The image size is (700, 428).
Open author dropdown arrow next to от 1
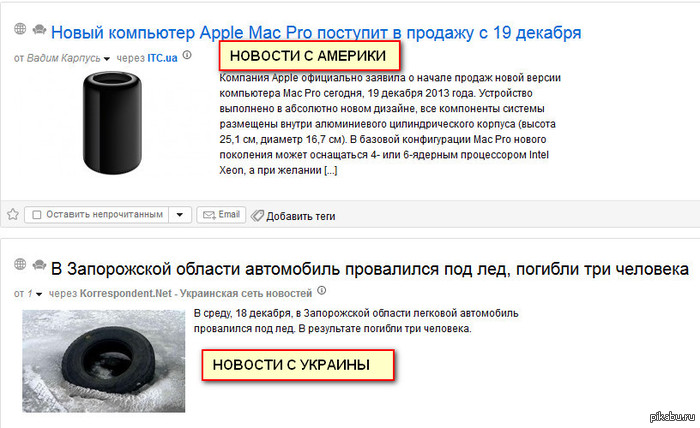39,294
